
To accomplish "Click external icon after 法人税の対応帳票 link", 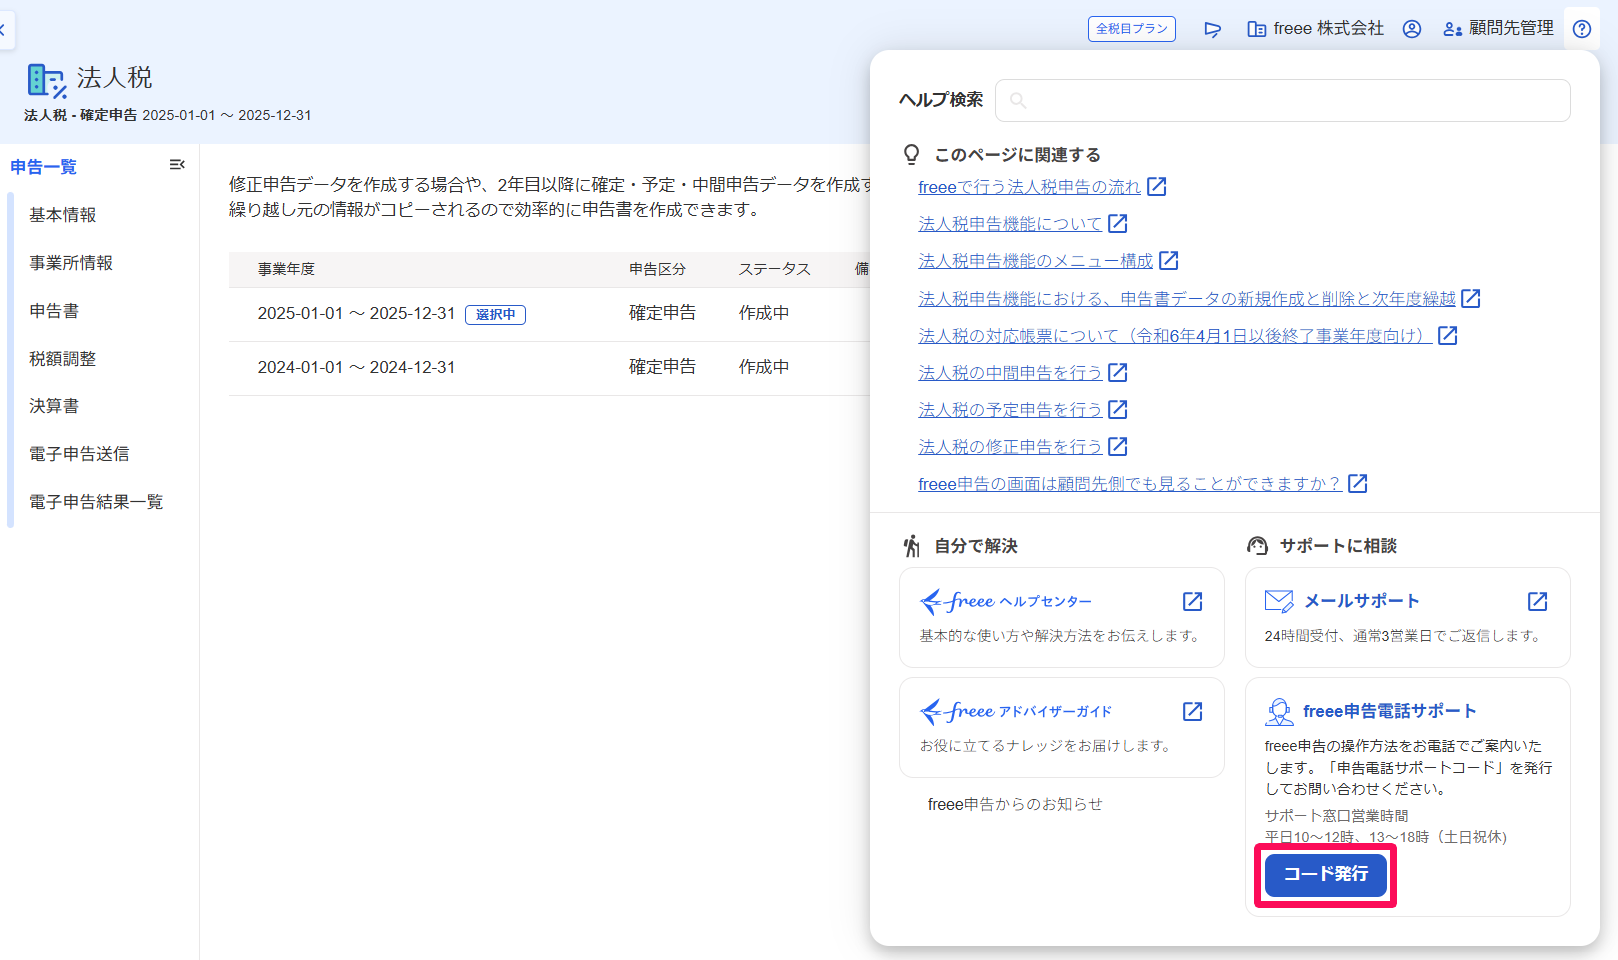I will pos(1448,335).
